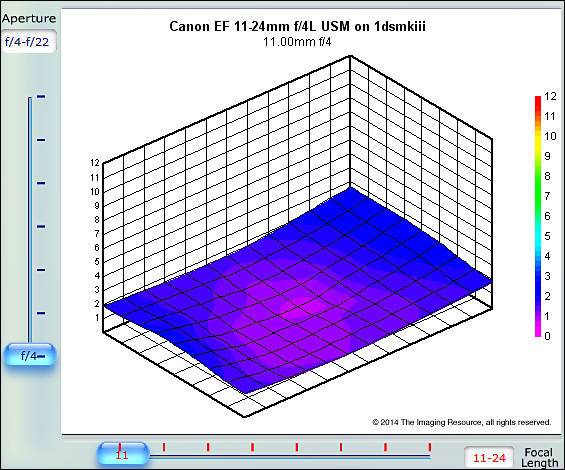The height and width of the screenshot is (470, 565).
Task: Click the focal length slider handle labeled 11
Action: pos(123,453)
